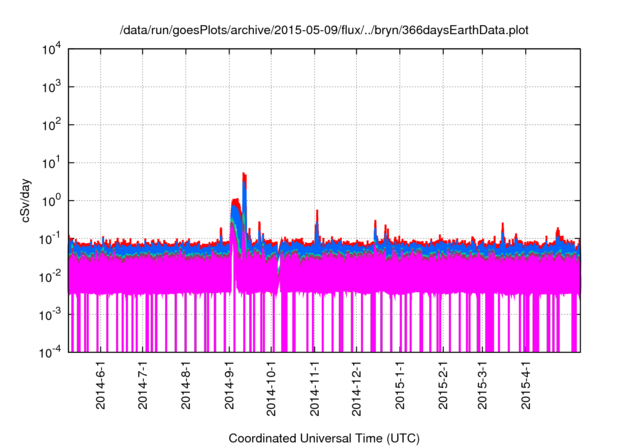640x448 pixels.
Task: Click the plot title file path
Action: 324,30
